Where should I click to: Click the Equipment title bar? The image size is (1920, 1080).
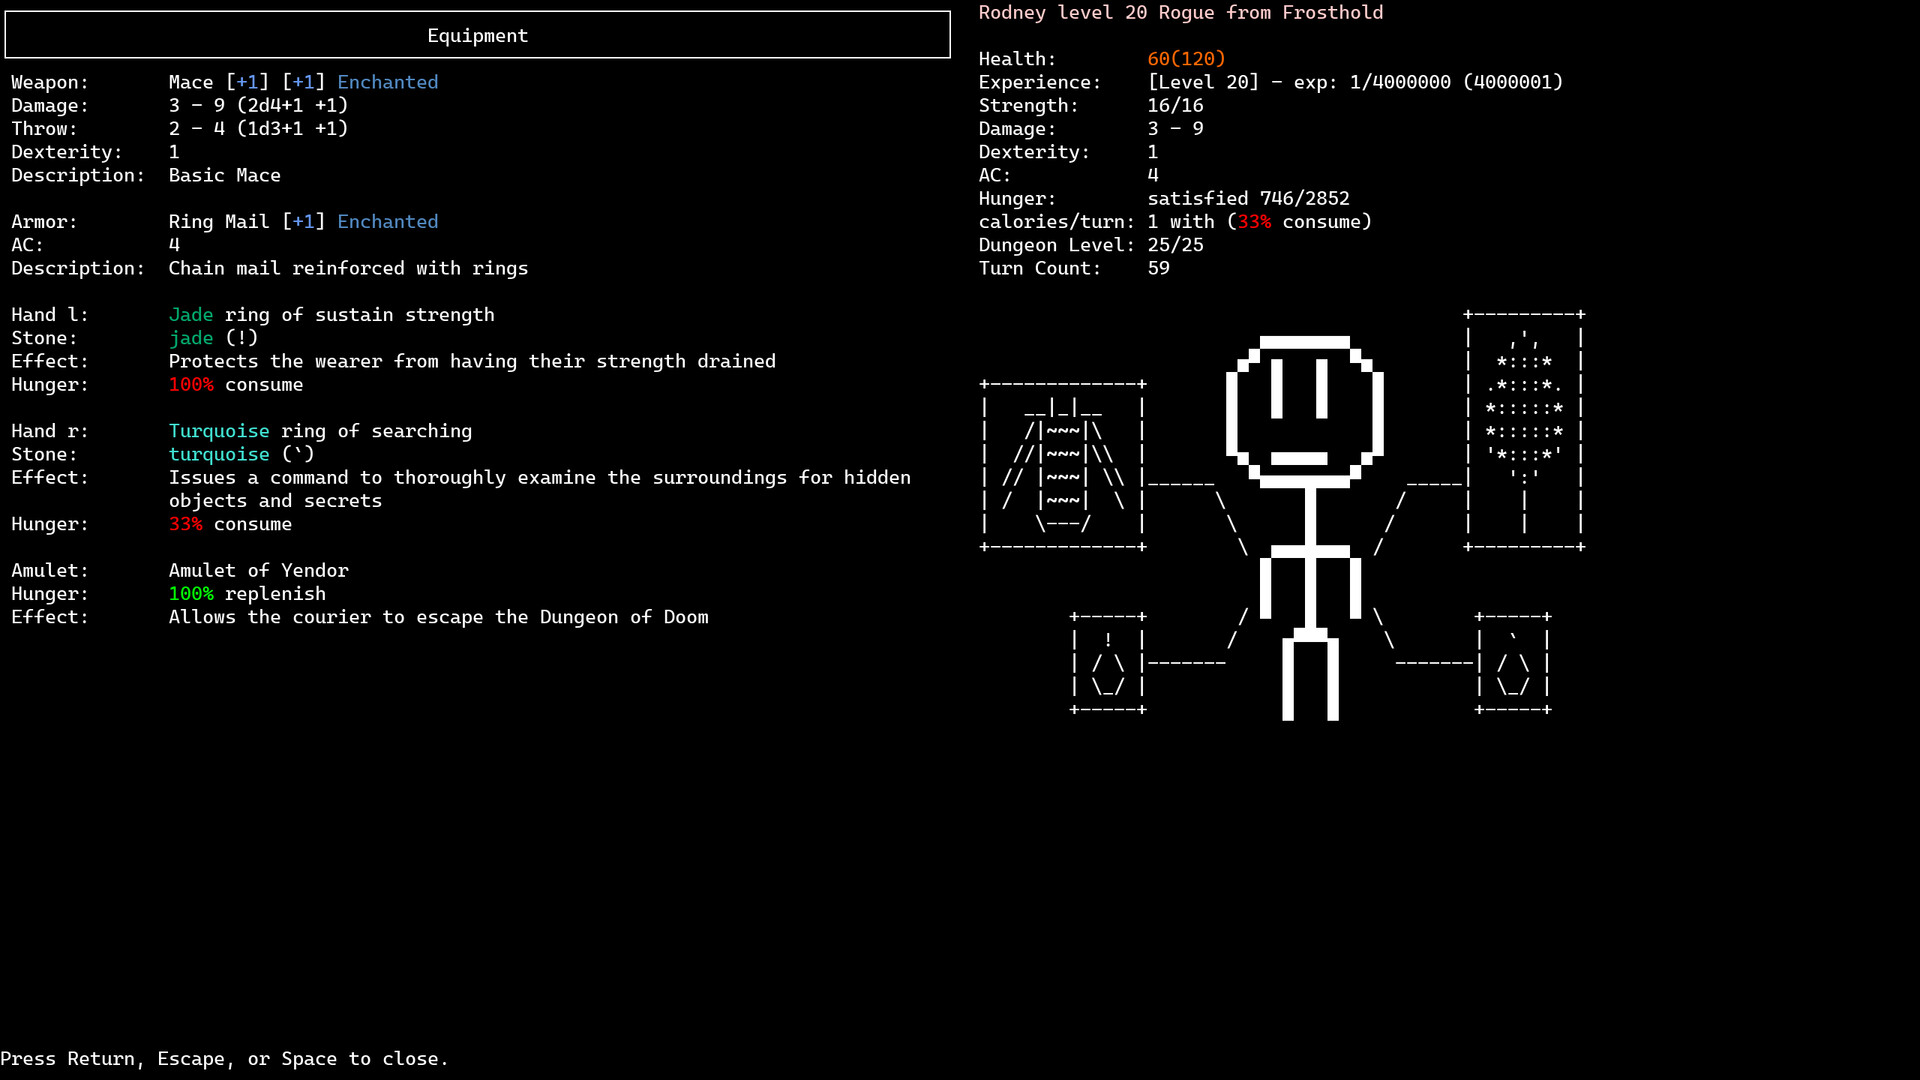click(x=477, y=35)
